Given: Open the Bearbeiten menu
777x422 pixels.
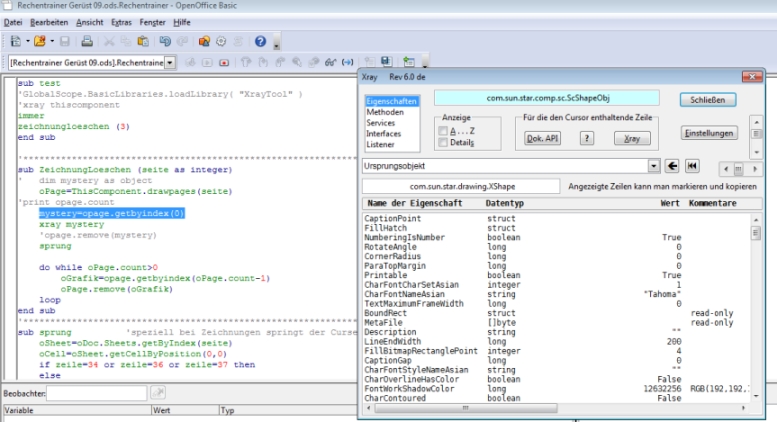Looking at the screenshot, I should (x=48, y=22).
